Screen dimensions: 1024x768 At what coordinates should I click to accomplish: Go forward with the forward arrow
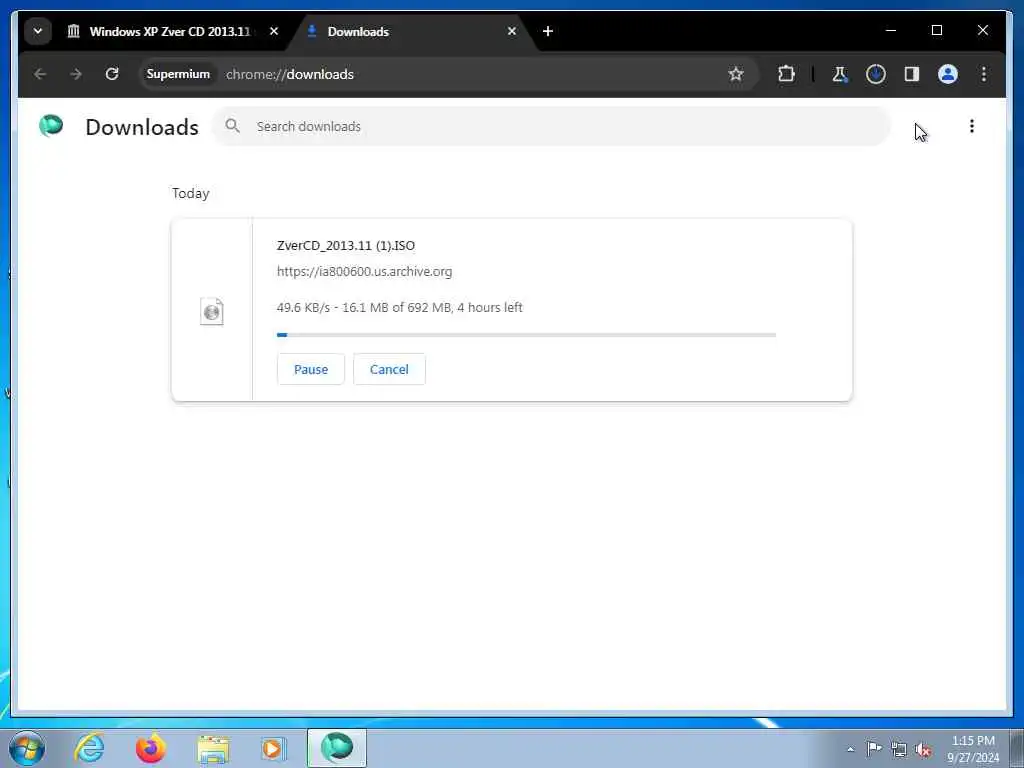coord(76,74)
